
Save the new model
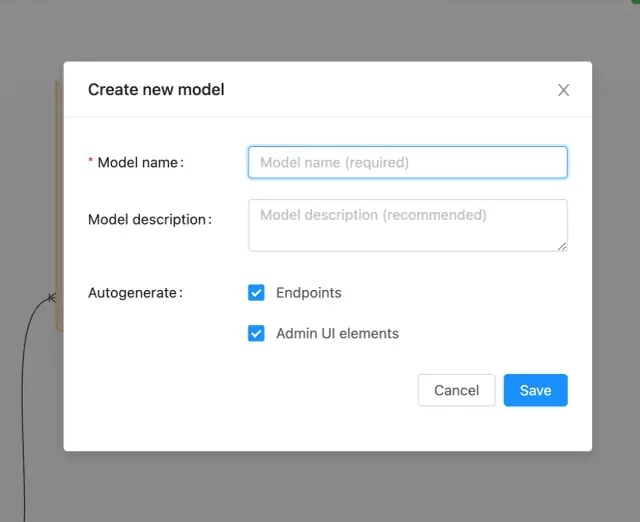[x=535, y=390]
